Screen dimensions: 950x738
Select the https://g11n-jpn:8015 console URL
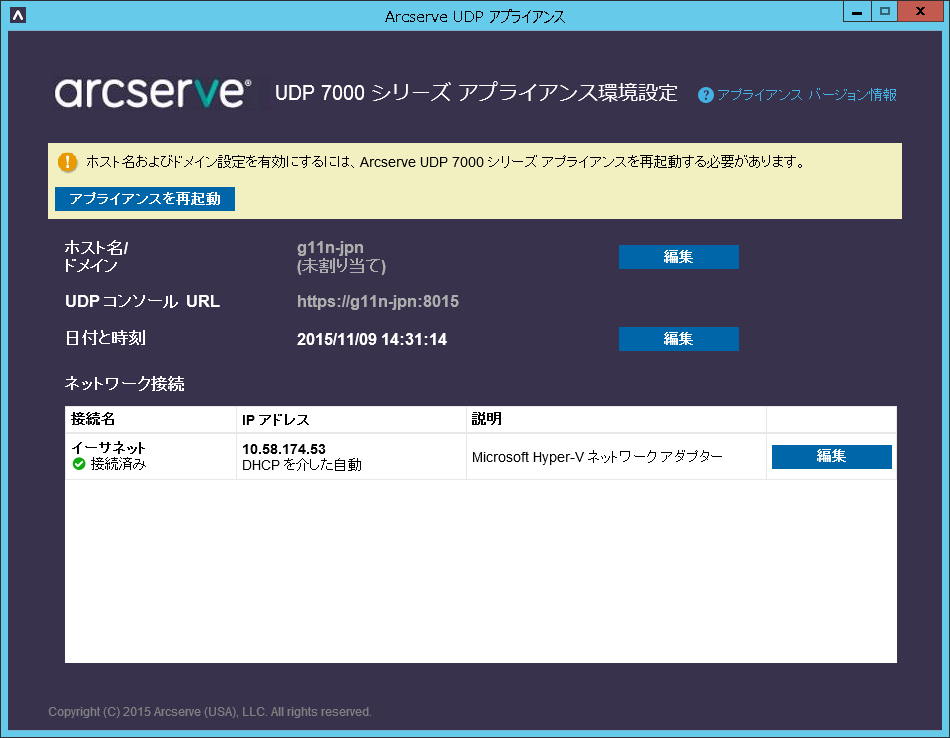click(377, 301)
